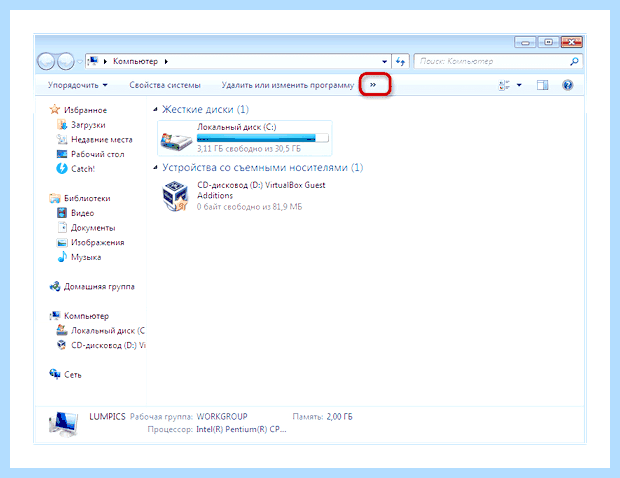Toggle the preview pane button
The height and width of the screenshot is (478, 620).
(x=542, y=85)
